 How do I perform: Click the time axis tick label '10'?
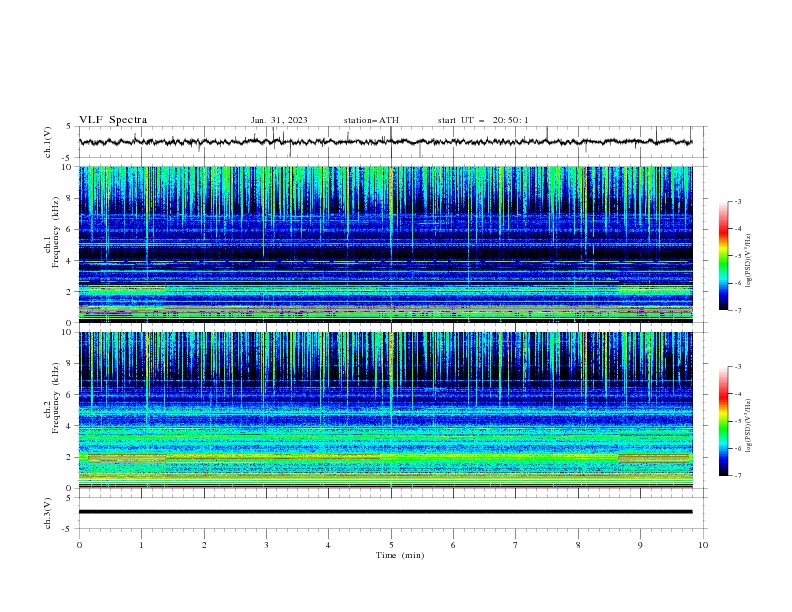click(703, 545)
